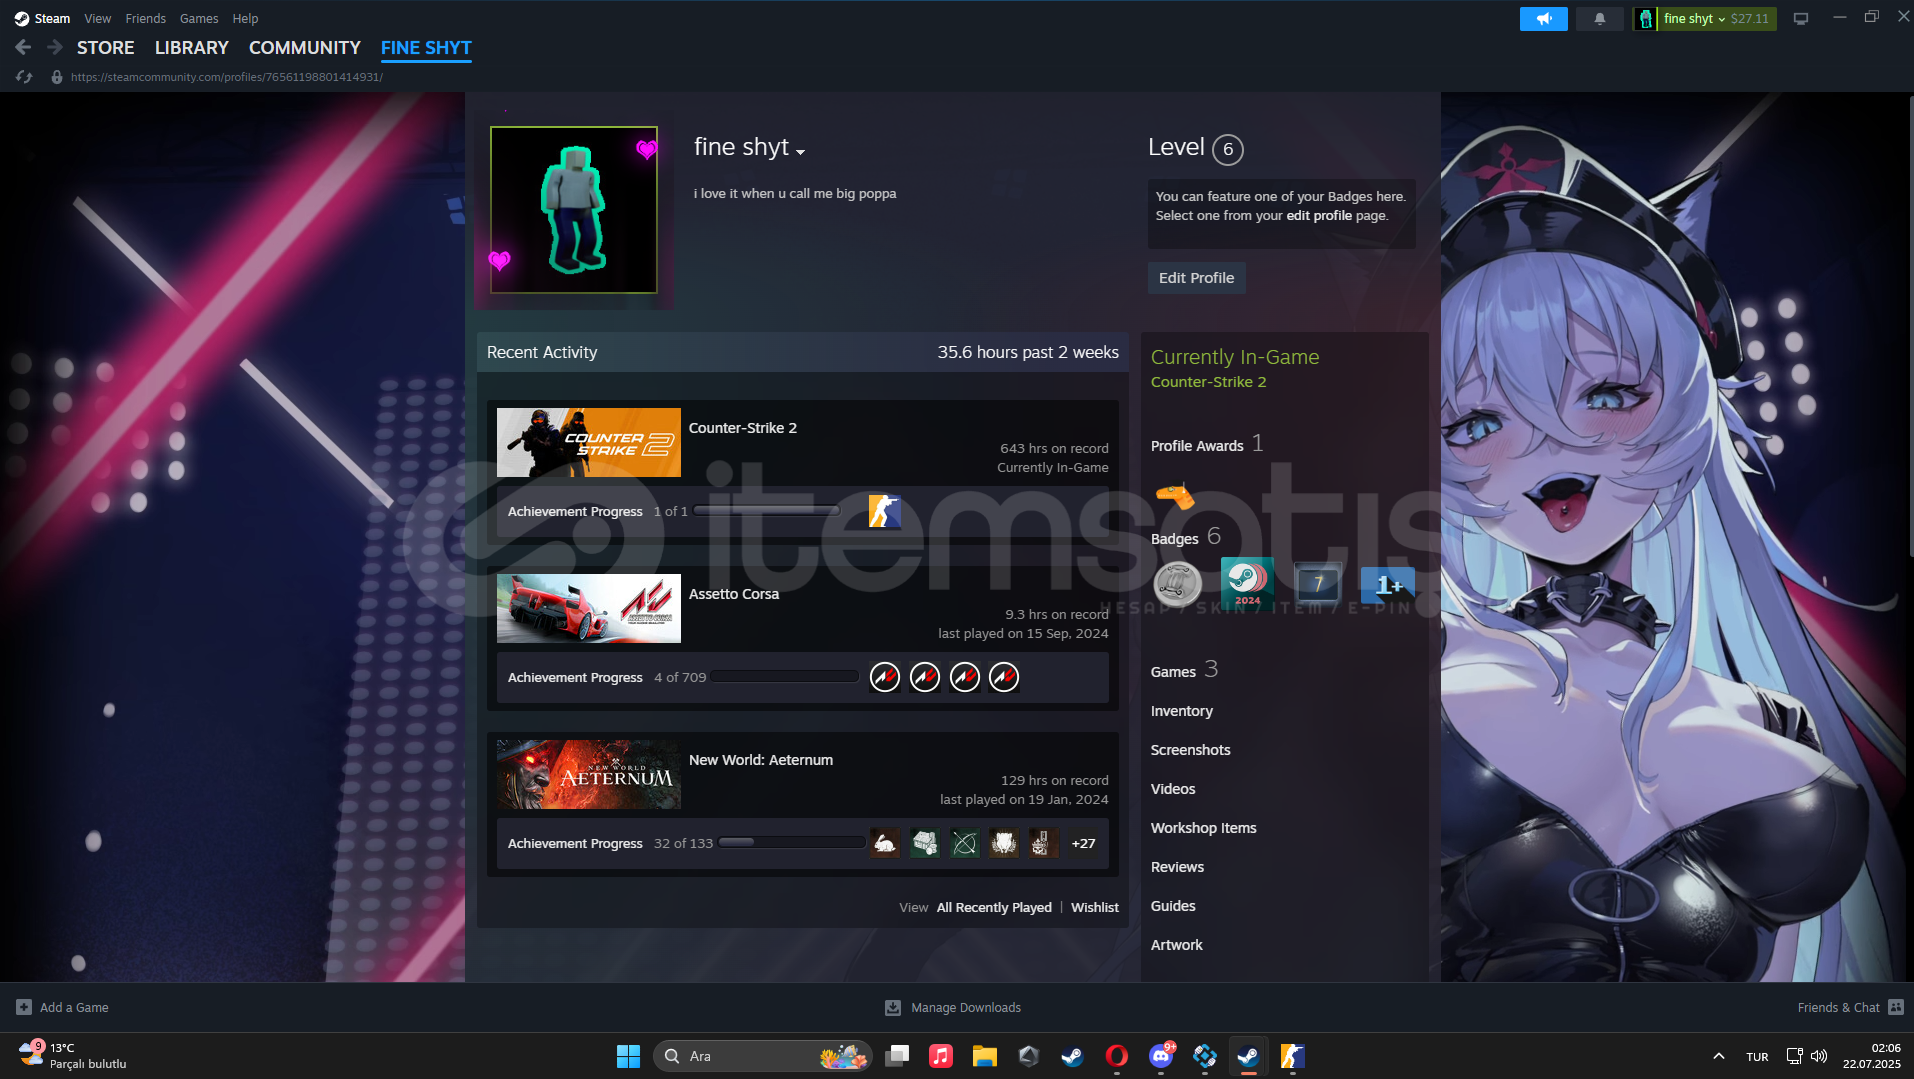Open the Windows Start menu

pos(628,1056)
